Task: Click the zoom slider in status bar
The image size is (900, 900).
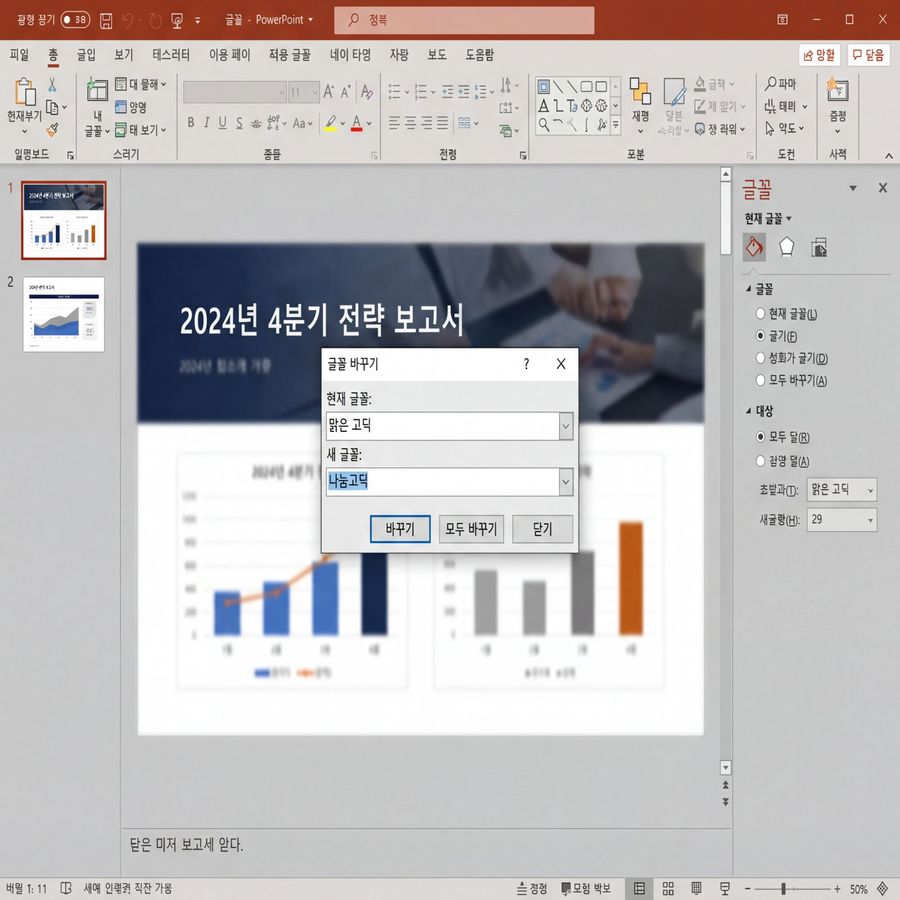Action: click(x=783, y=888)
